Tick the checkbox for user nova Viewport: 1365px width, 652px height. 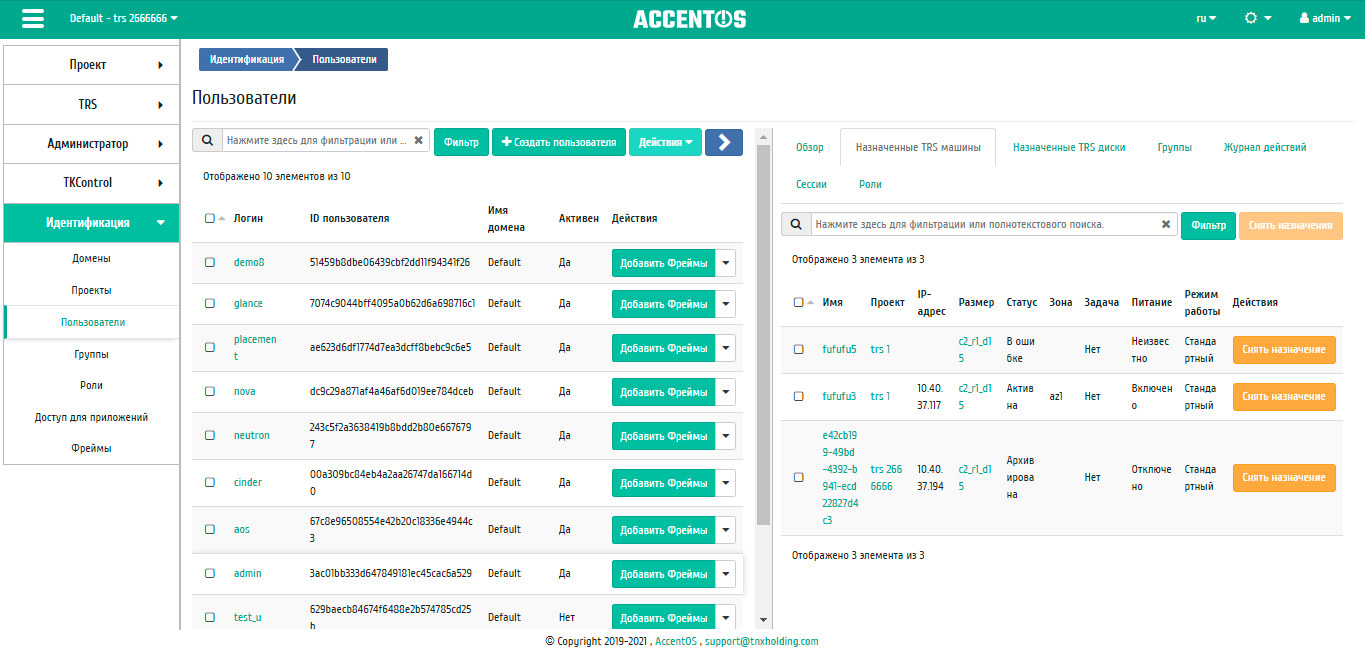[x=210, y=391]
